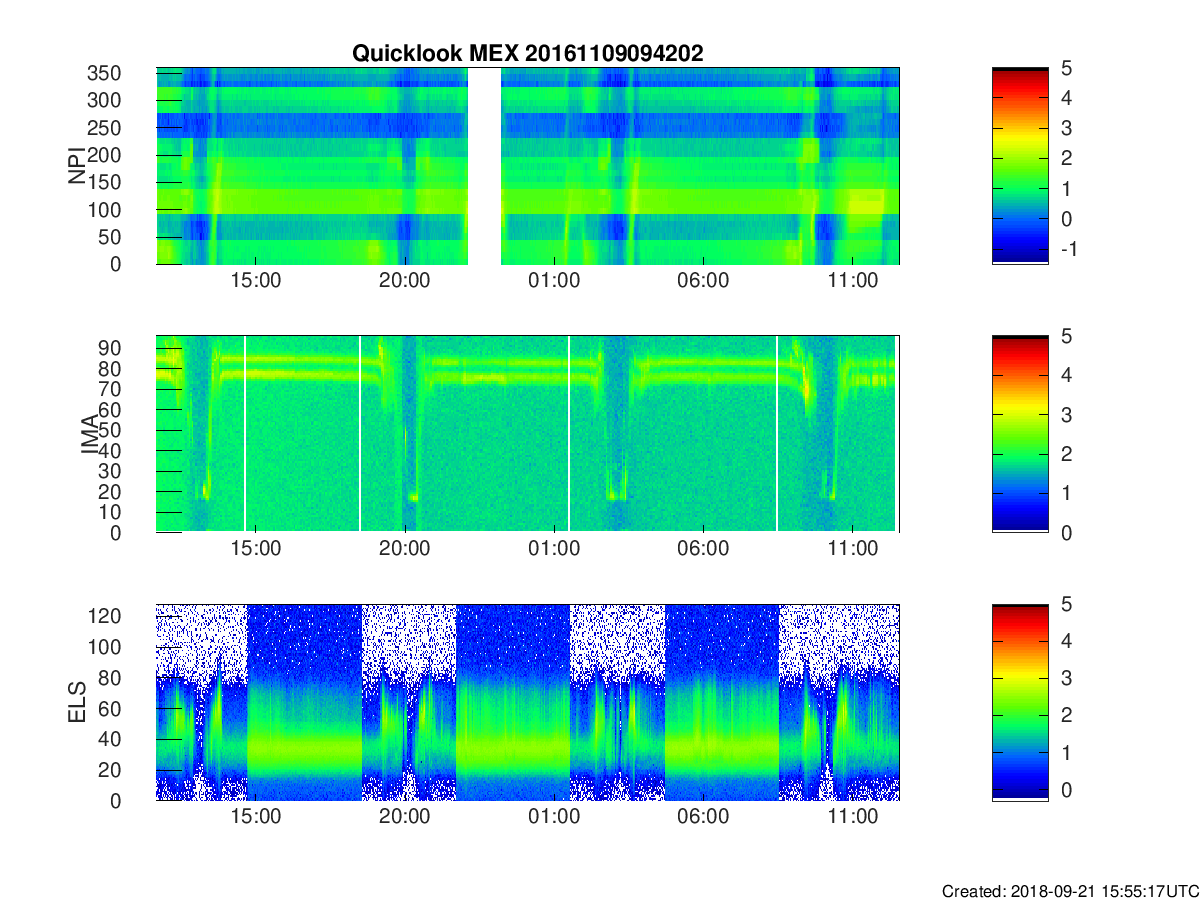Screen dimensions: 1200x900
Task: Click the 15:00 label under ELS panel
Action: tap(256, 817)
